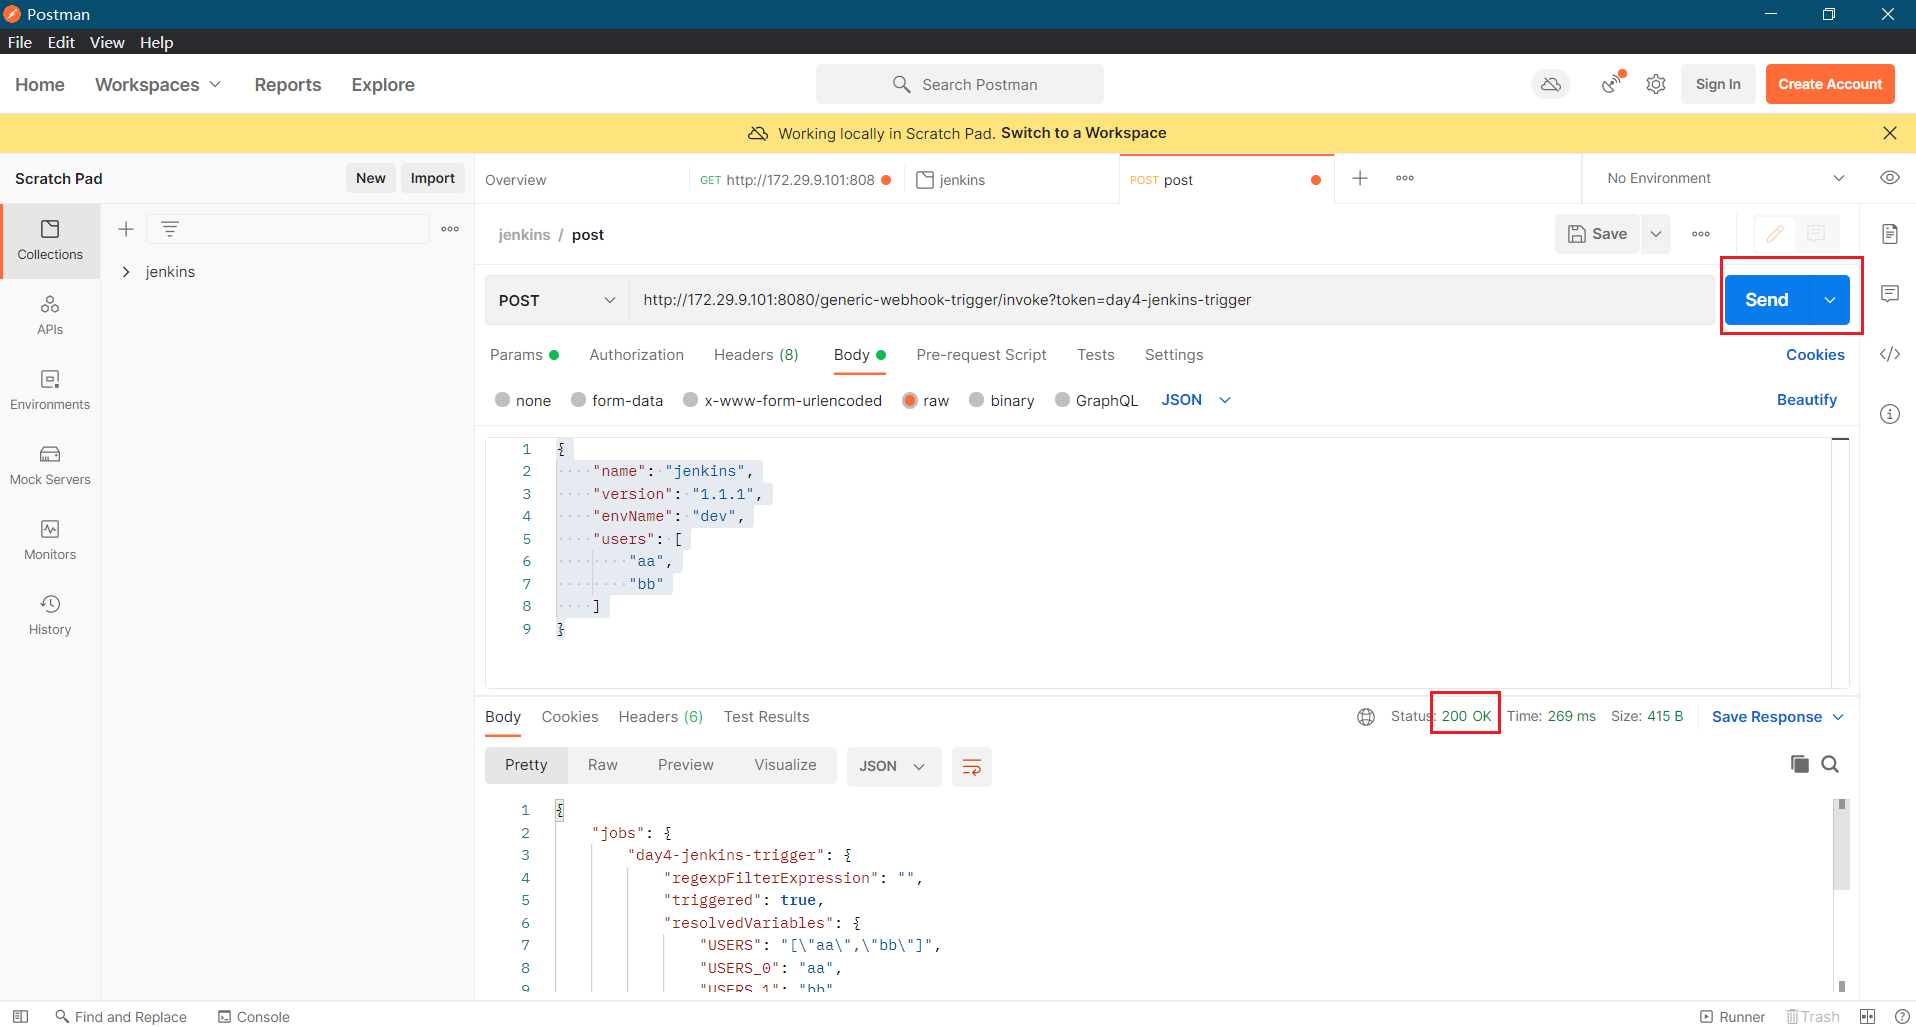This screenshot has width=1916, height=1027.
Task: Open the code snippet icon
Action: [1889, 354]
